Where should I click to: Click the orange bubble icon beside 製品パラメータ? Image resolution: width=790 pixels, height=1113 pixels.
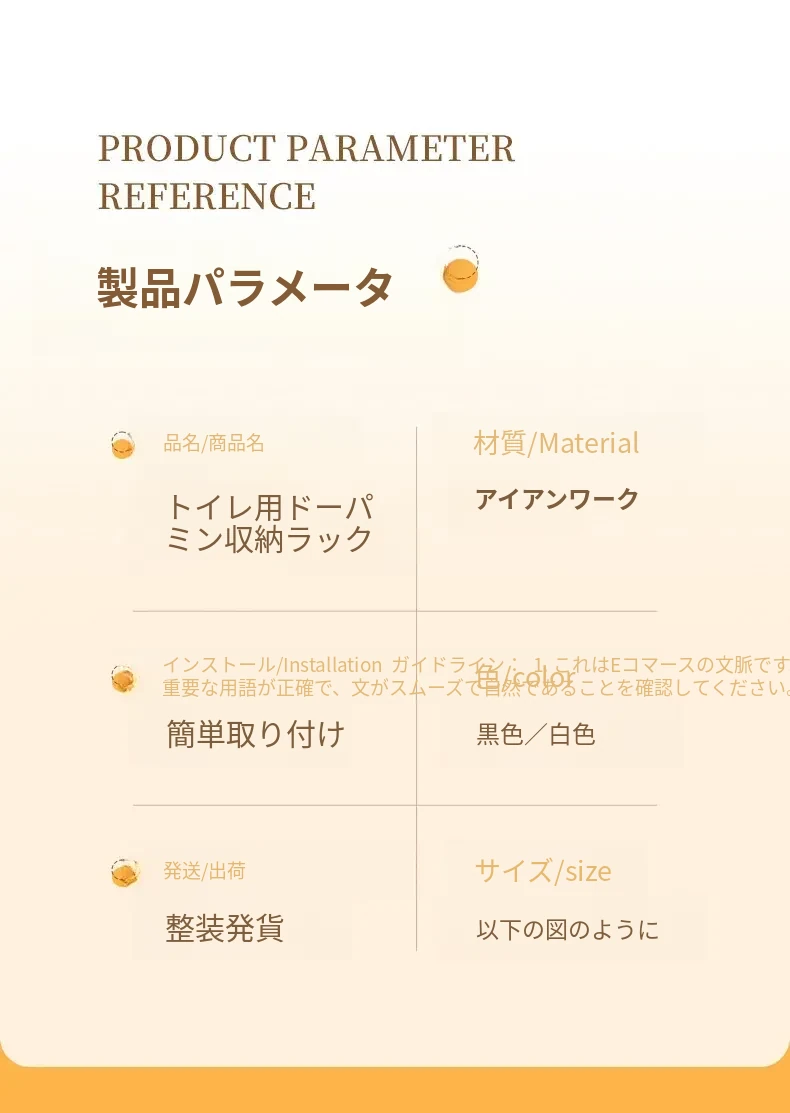tap(461, 272)
